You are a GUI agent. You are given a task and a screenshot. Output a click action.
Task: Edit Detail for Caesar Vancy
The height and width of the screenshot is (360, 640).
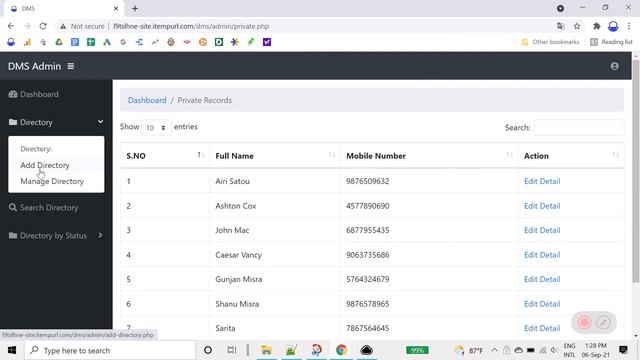point(542,255)
